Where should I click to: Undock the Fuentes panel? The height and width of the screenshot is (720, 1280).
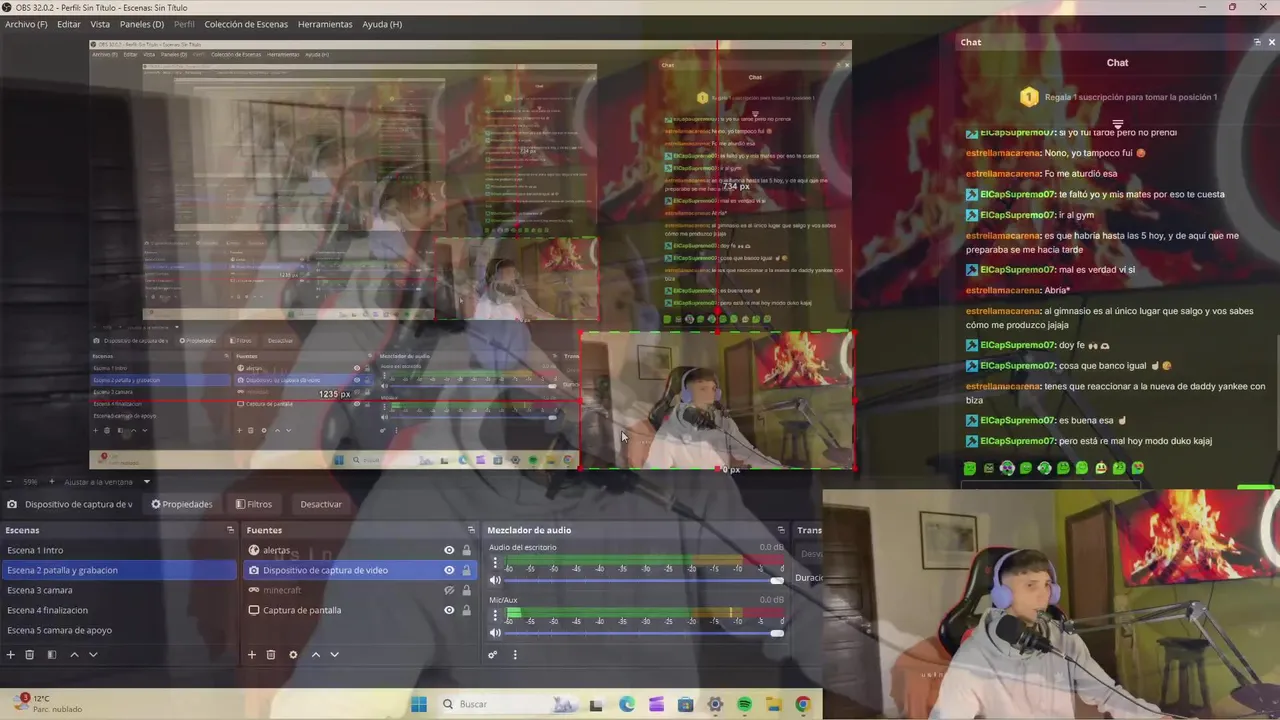[471, 530]
